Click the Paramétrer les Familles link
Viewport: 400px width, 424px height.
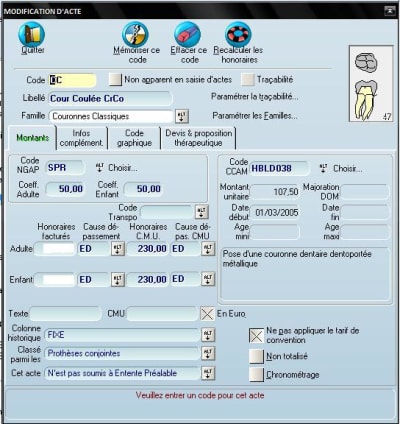255,116
